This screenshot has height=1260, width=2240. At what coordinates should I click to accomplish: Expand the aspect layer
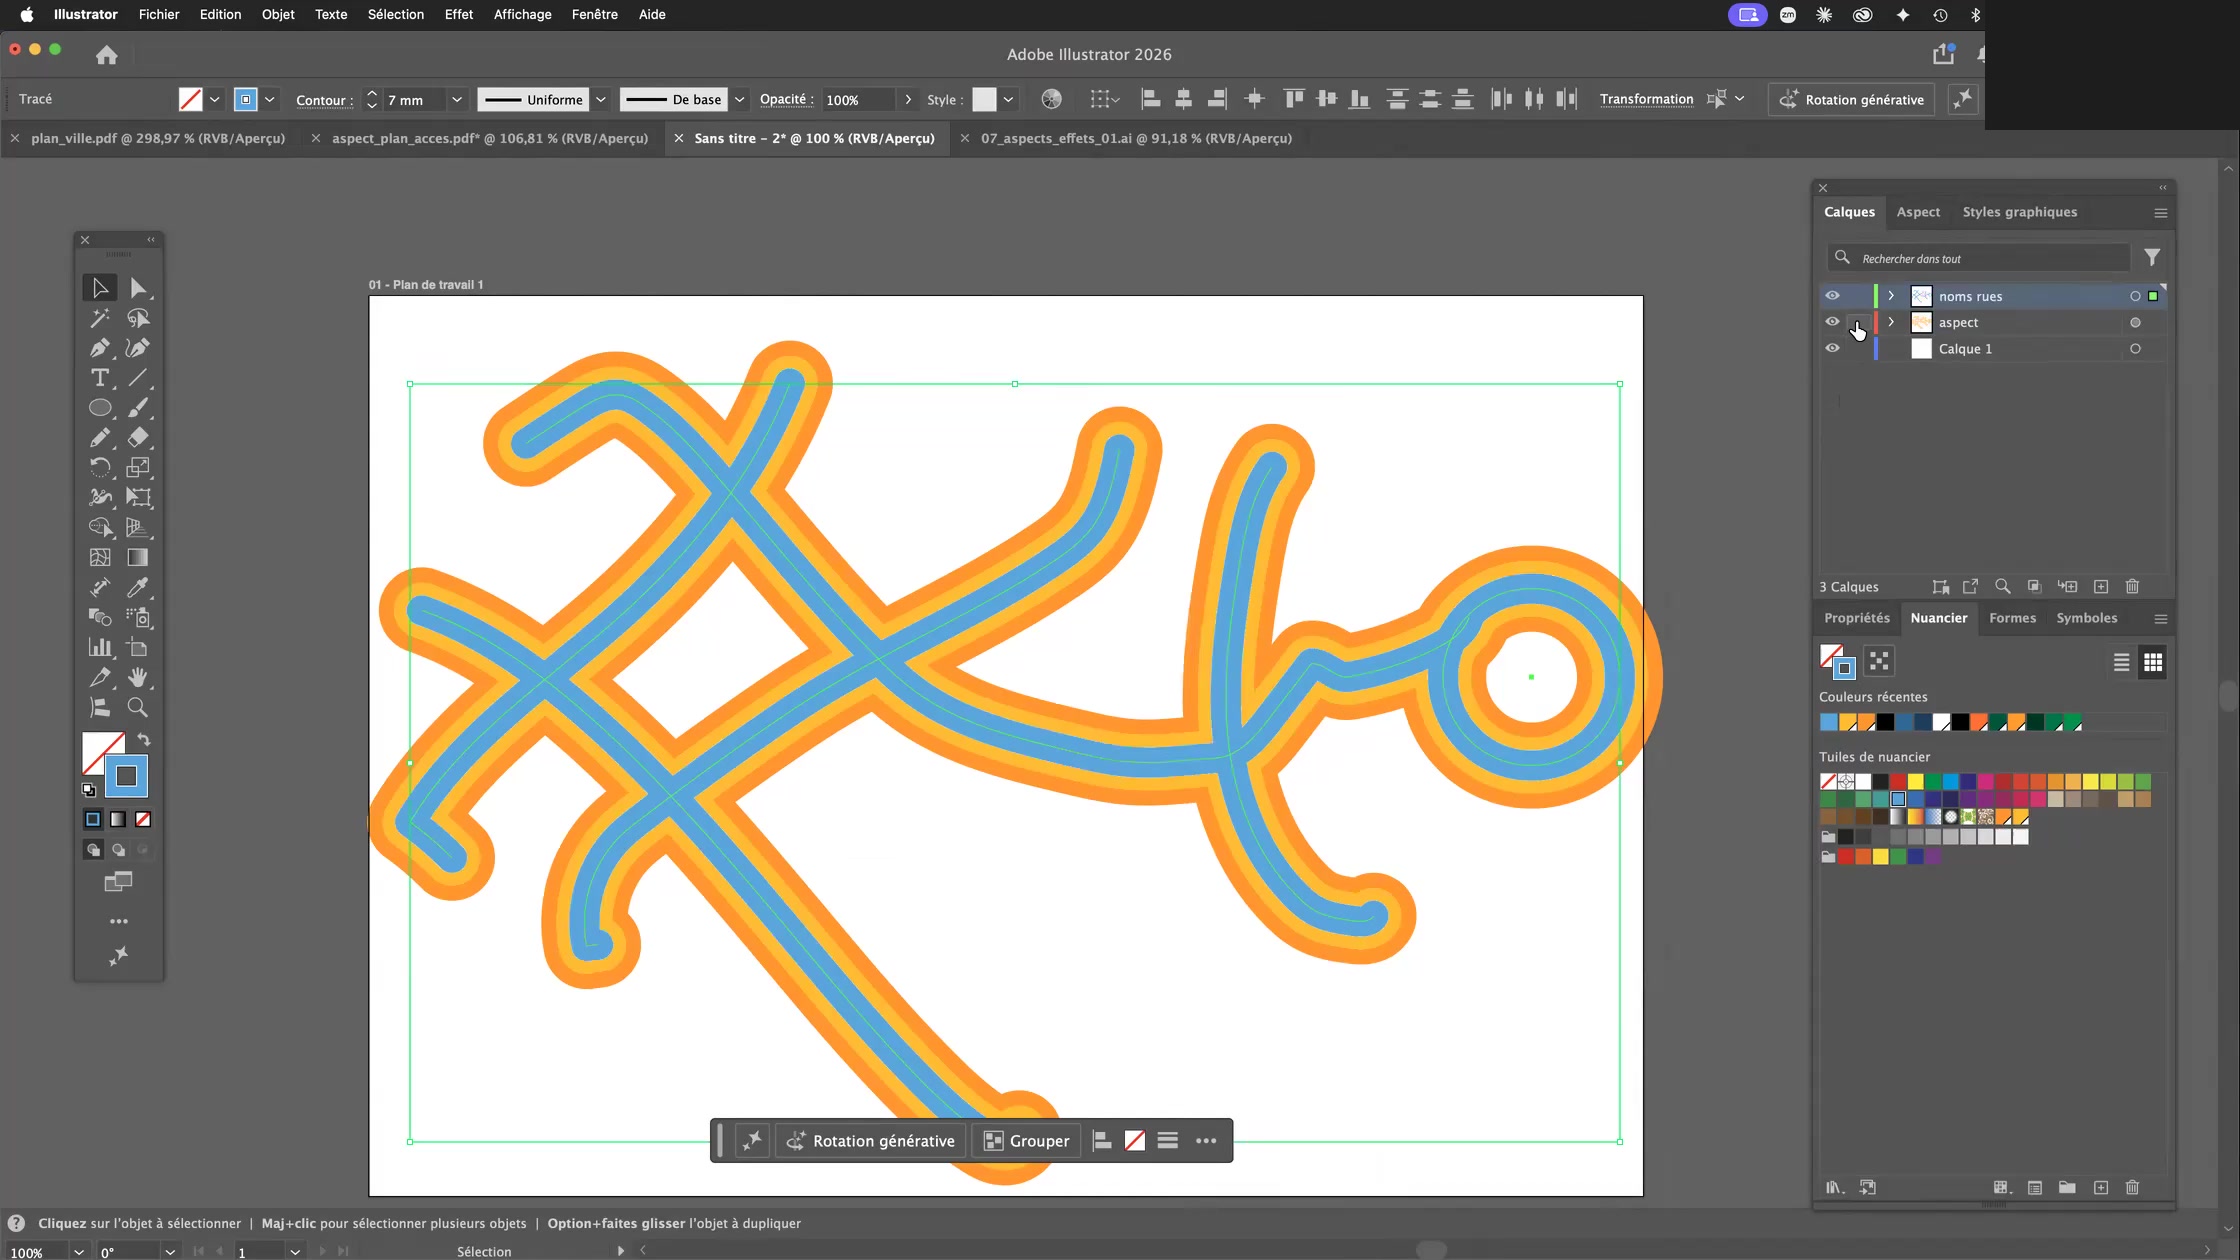pos(1891,322)
